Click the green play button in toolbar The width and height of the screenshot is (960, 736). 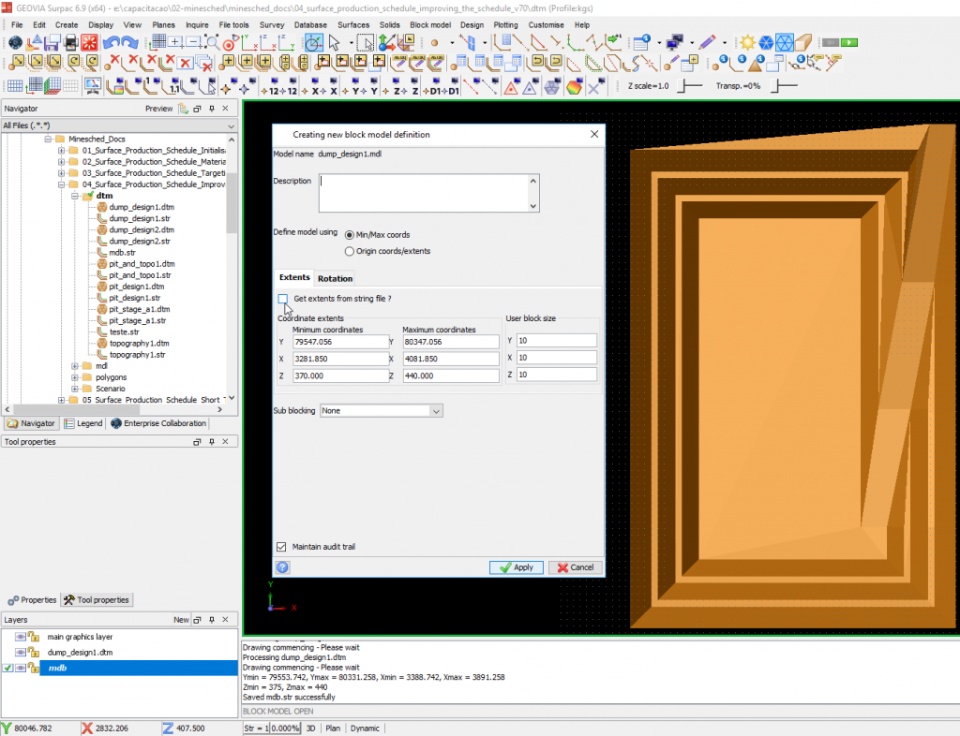click(849, 43)
